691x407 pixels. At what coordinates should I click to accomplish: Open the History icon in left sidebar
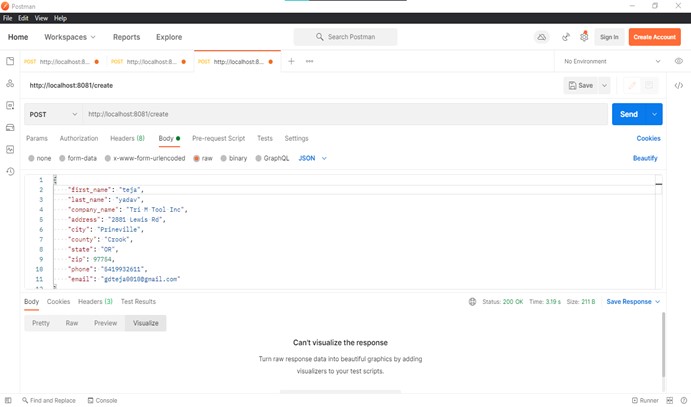(x=10, y=171)
